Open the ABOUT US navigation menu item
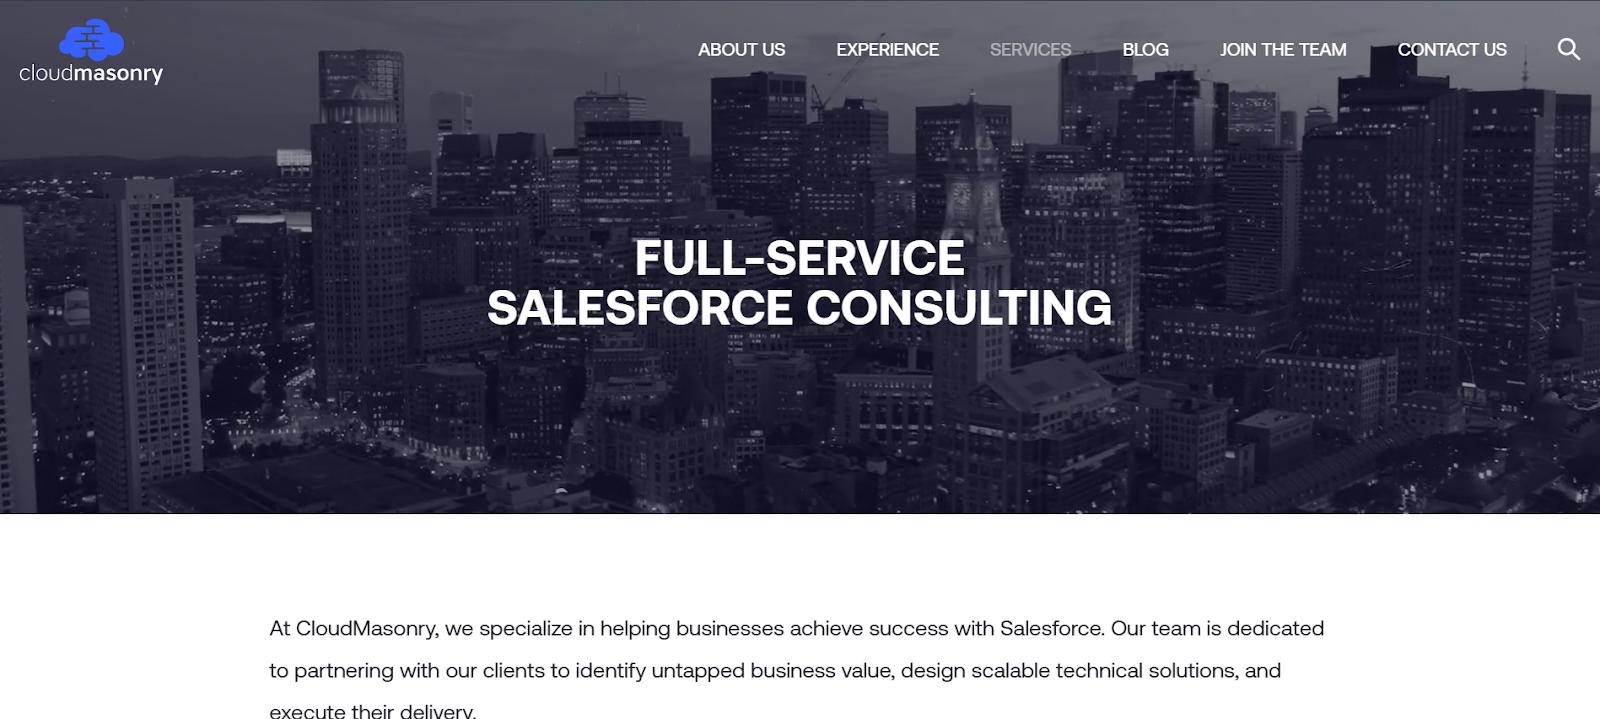Viewport: 1600px width, 719px height. (742, 49)
